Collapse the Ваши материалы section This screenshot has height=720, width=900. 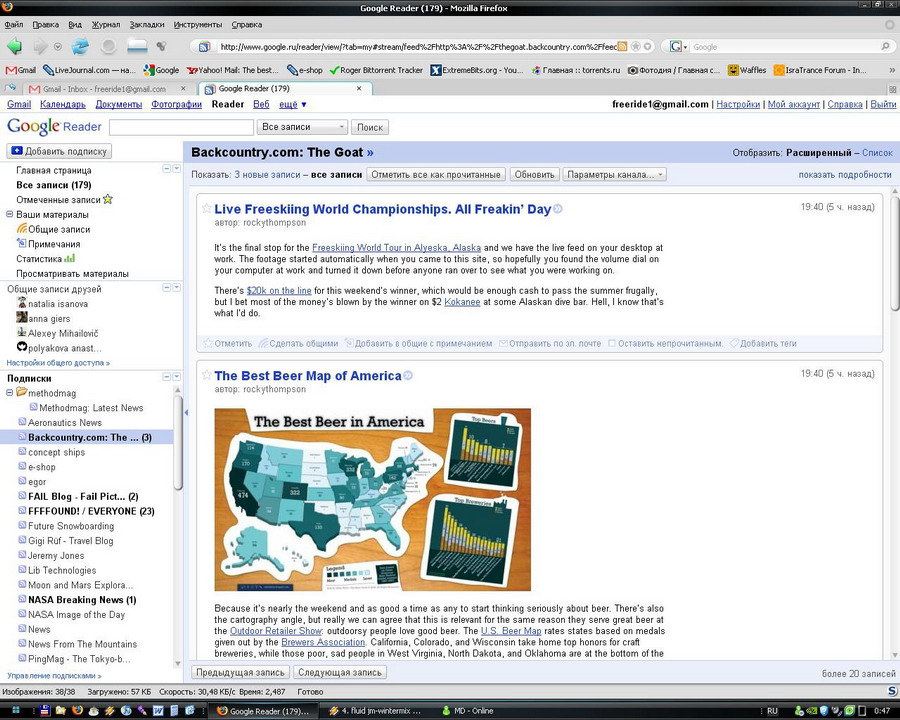(x=10, y=214)
